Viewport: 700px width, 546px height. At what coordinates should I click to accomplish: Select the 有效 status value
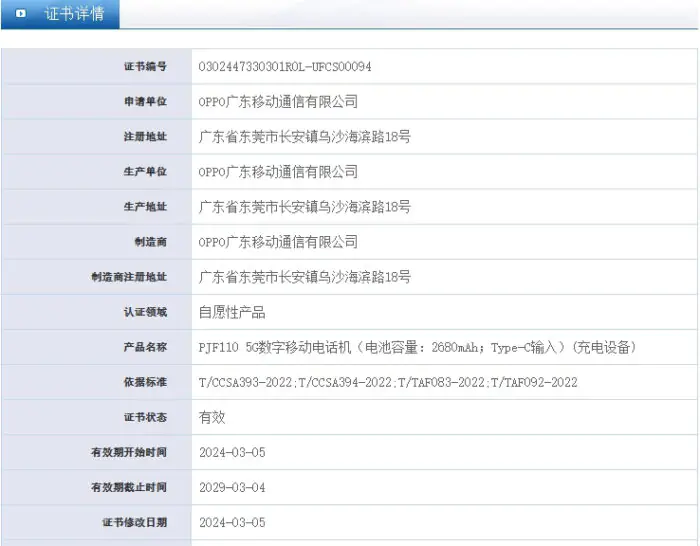[x=212, y=417]
